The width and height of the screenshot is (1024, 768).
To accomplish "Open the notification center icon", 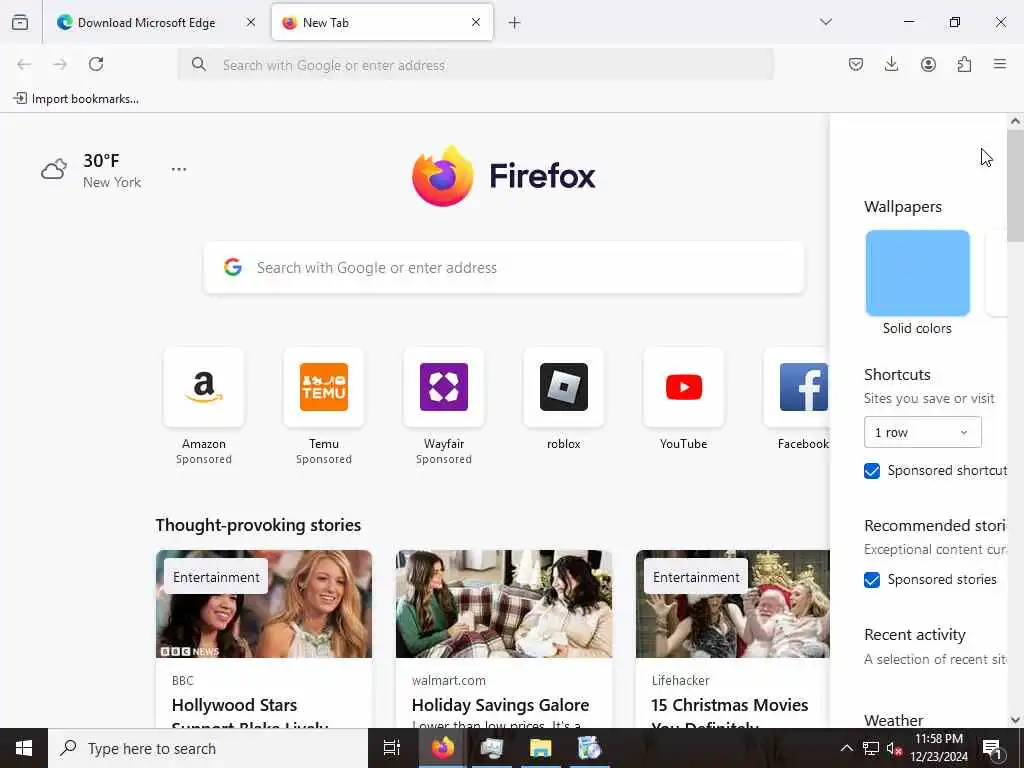I will click(x=993, y=748).
